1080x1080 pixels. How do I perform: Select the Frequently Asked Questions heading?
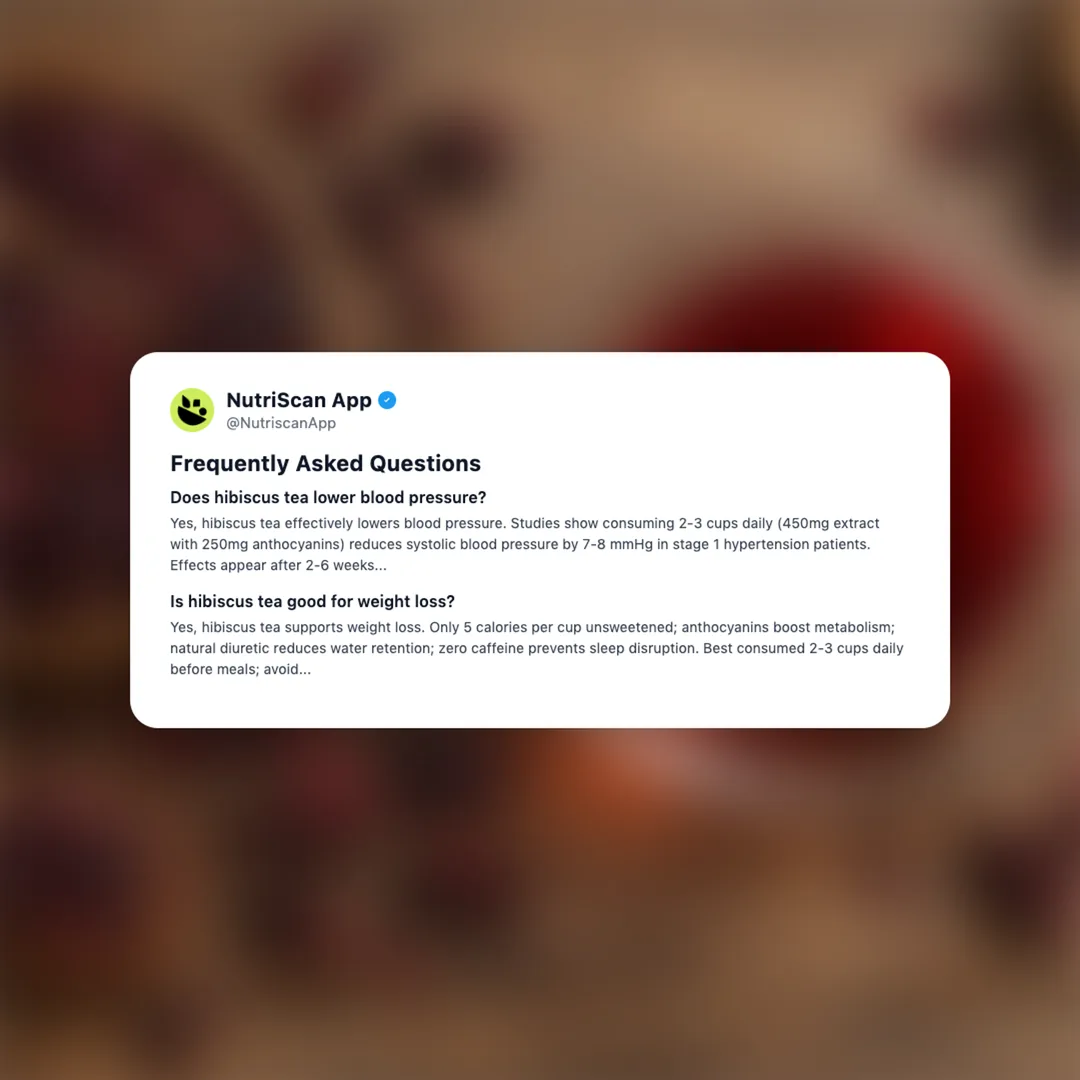[x=325, y=464]
